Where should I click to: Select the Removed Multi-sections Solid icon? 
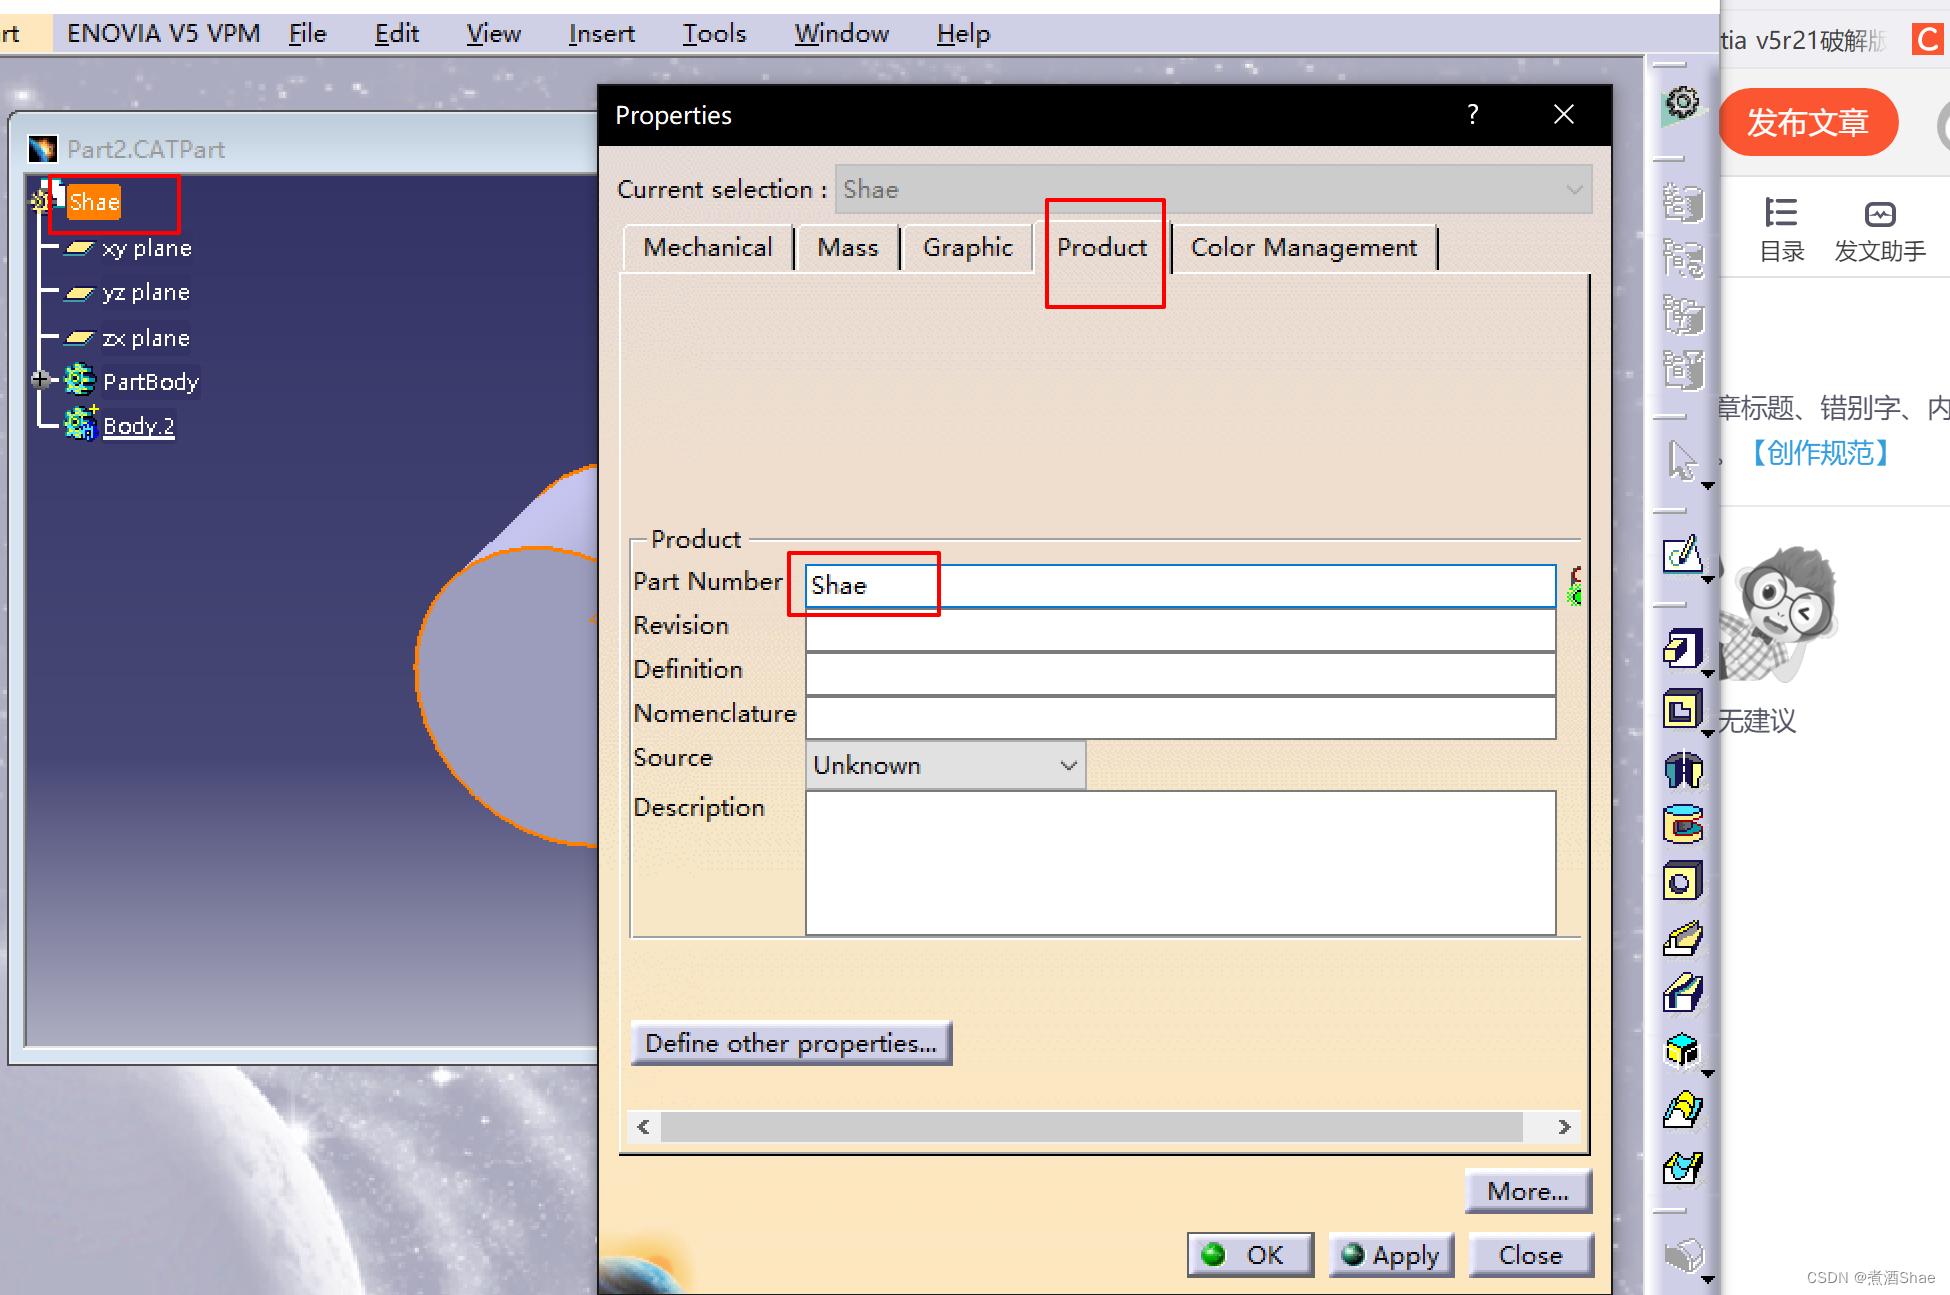[x=1683, y=1167]
